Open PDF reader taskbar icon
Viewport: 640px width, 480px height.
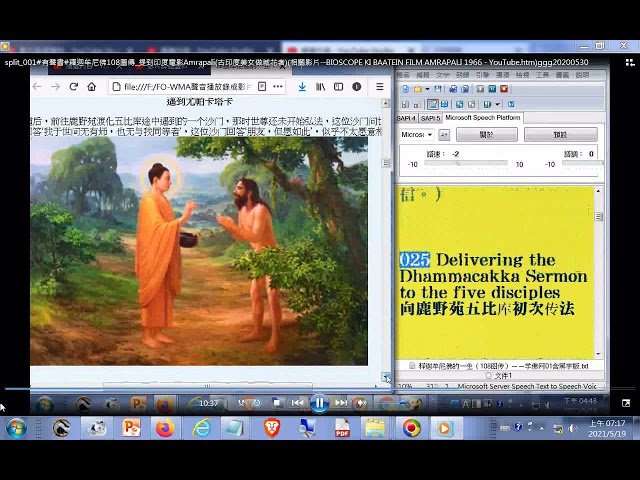click(342, 428)
